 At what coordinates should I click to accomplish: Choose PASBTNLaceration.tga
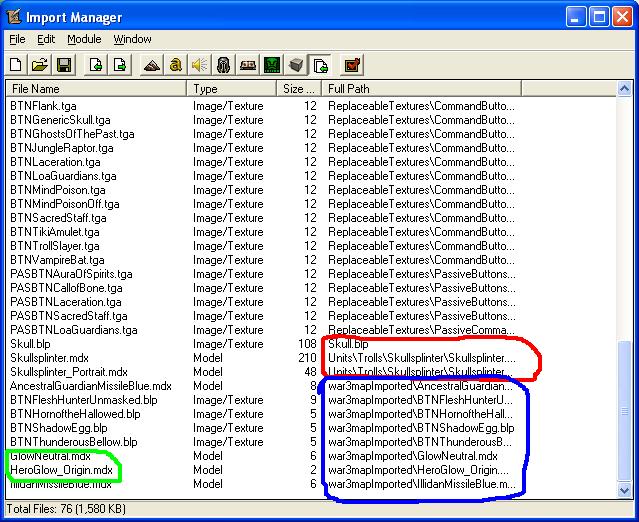(x=66, y=302)
